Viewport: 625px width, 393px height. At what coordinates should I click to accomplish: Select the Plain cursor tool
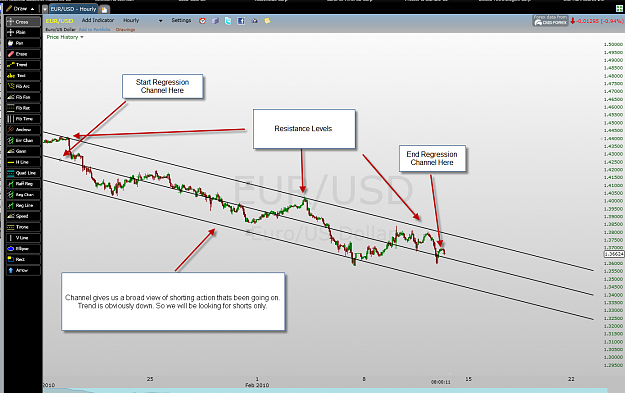click(23, 32)
